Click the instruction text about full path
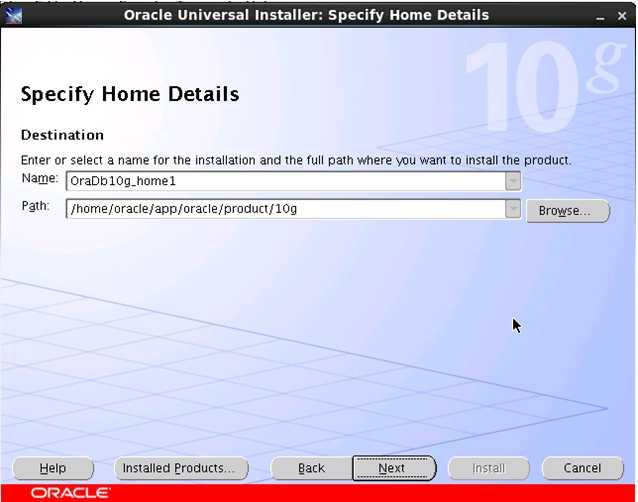 (x=296, y=160)
